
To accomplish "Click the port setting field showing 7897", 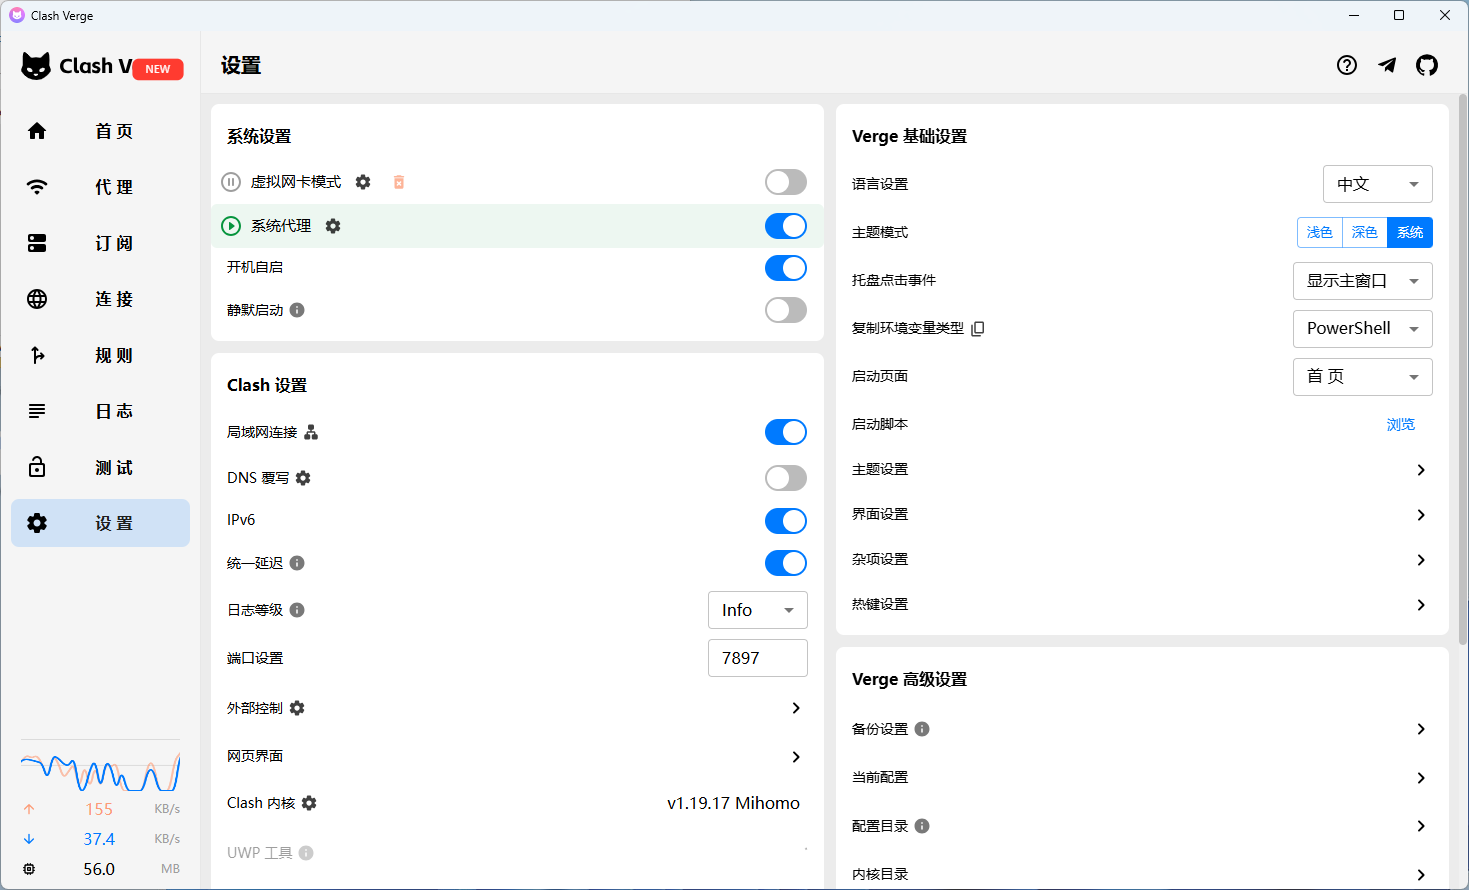I will [757, 658].
